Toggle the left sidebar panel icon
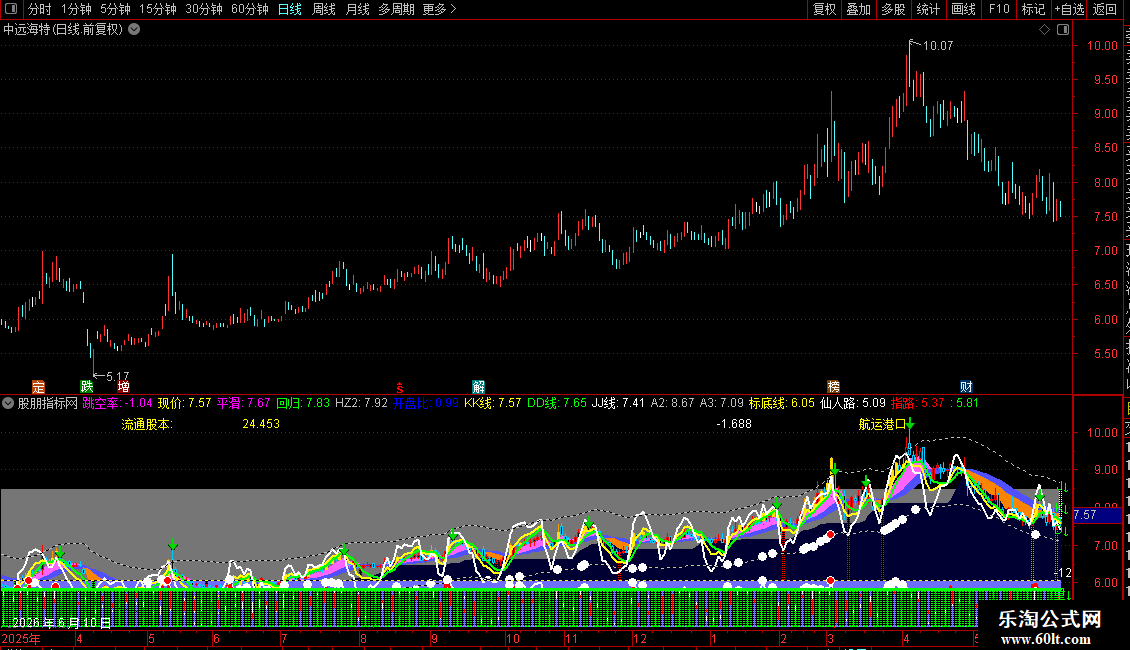This screenshot has height=650, width=1130. coord(11,9)
